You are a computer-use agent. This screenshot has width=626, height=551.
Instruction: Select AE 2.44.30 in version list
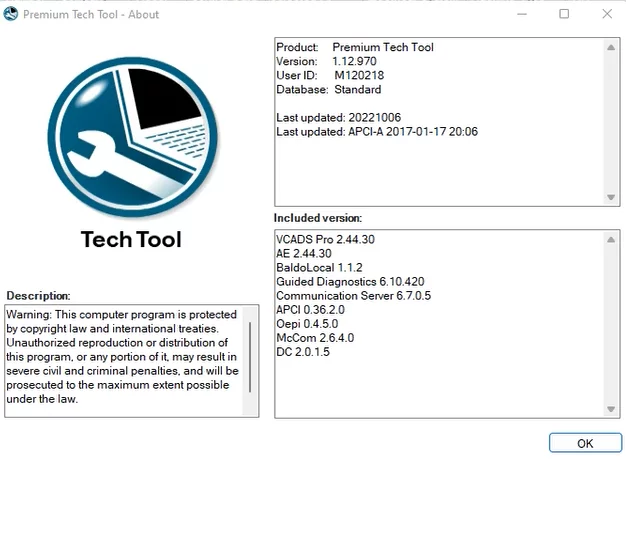(x=303, y=254)
